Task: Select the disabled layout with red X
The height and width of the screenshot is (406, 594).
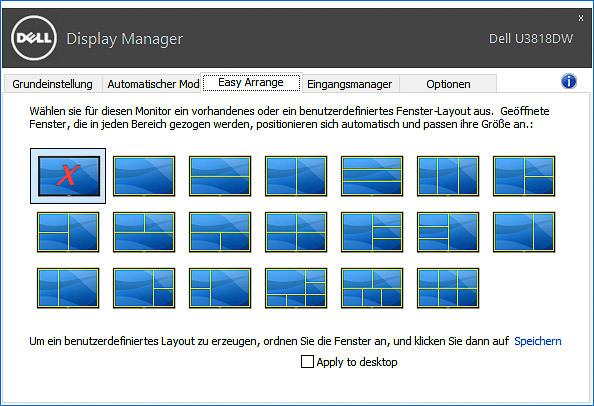Action: 68,176
